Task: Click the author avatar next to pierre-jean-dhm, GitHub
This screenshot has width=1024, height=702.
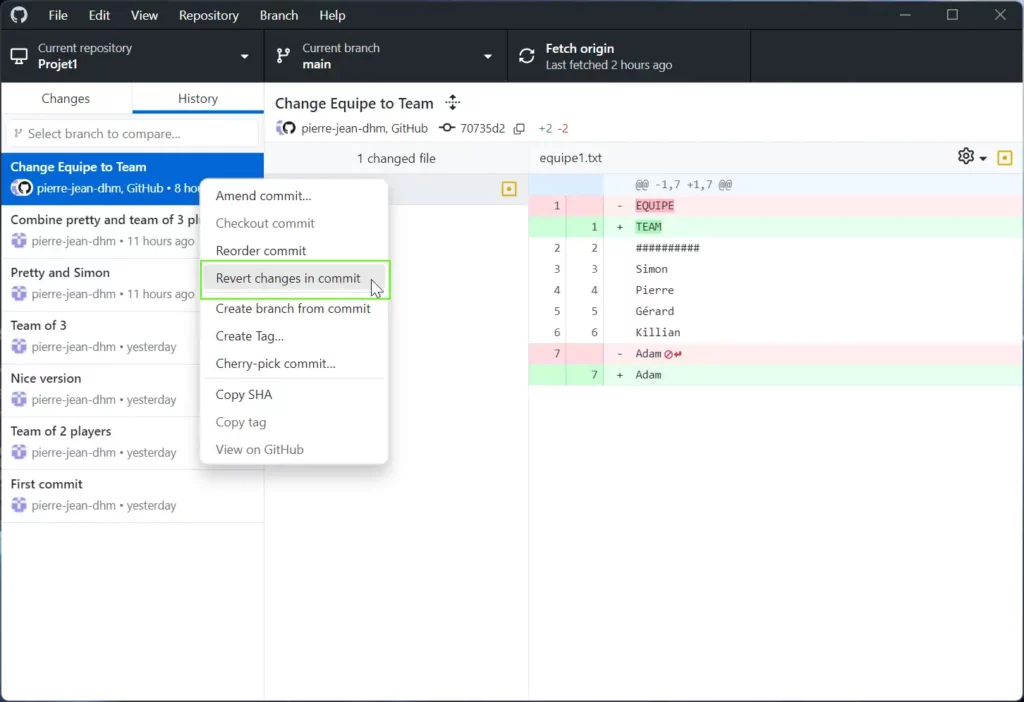Action: point(285,128)
